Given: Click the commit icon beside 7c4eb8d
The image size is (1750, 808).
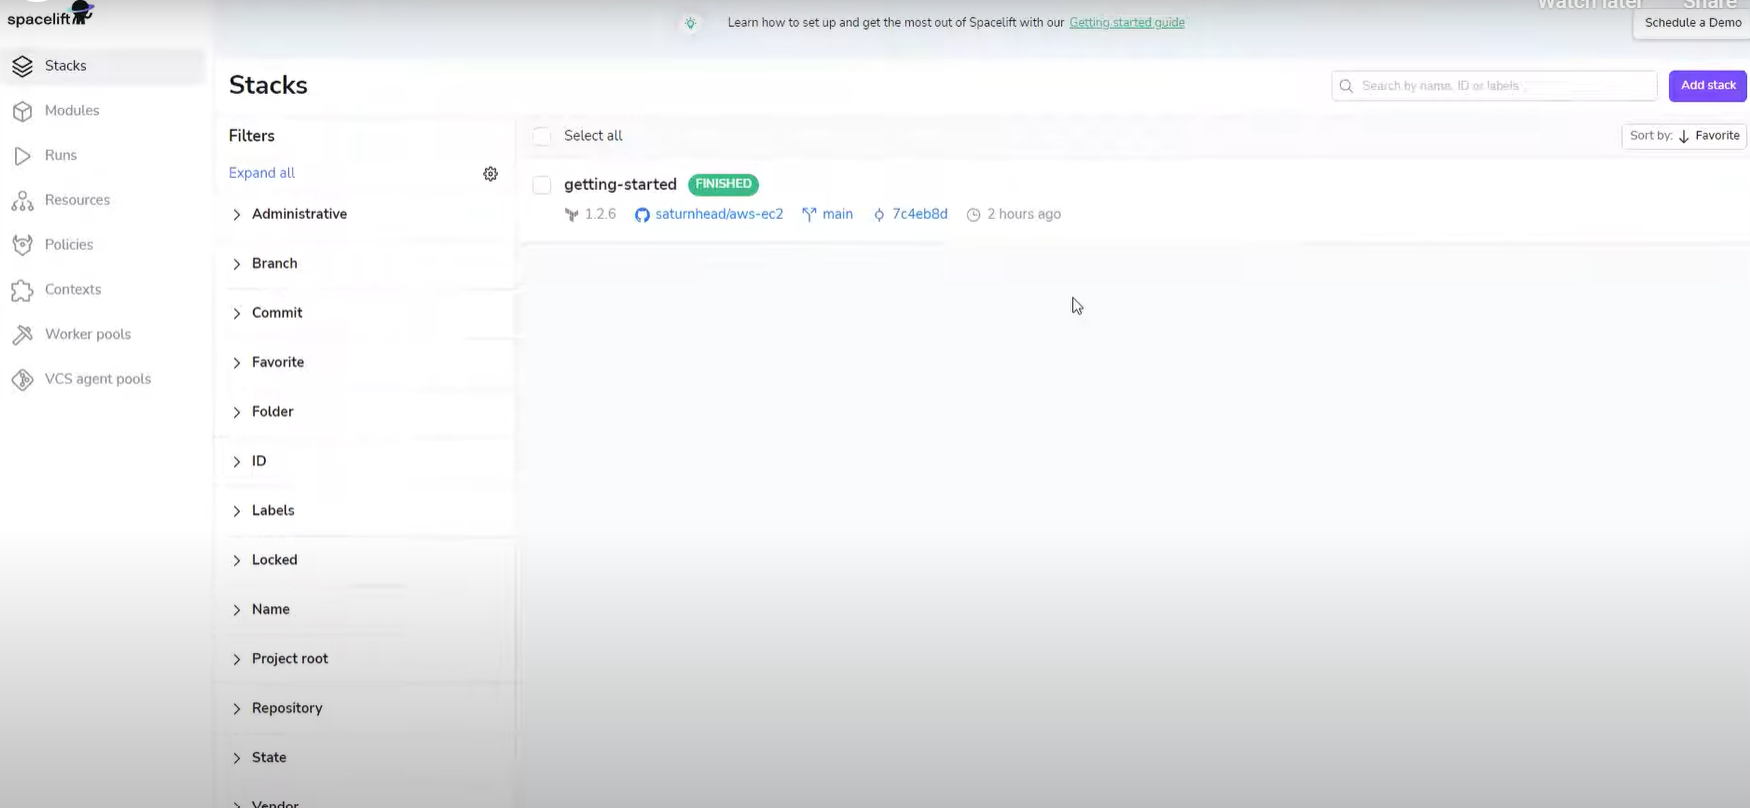Looking at the screenshot, I should (879, 215).
